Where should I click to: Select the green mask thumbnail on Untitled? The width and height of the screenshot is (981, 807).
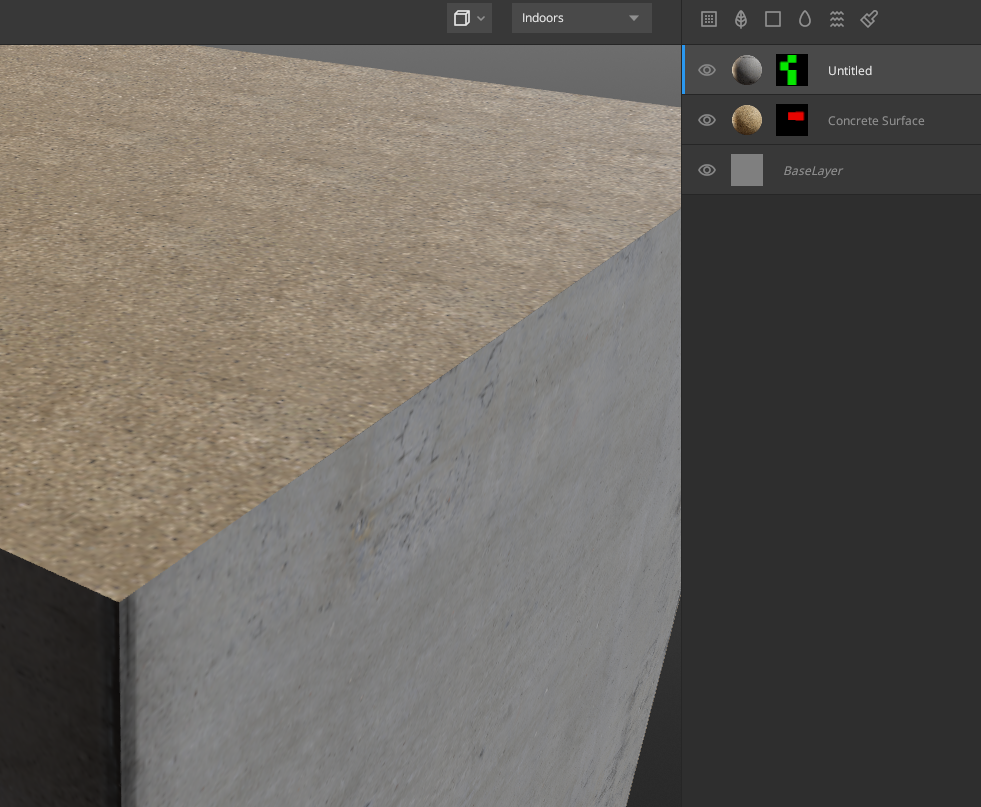[792, 70]
